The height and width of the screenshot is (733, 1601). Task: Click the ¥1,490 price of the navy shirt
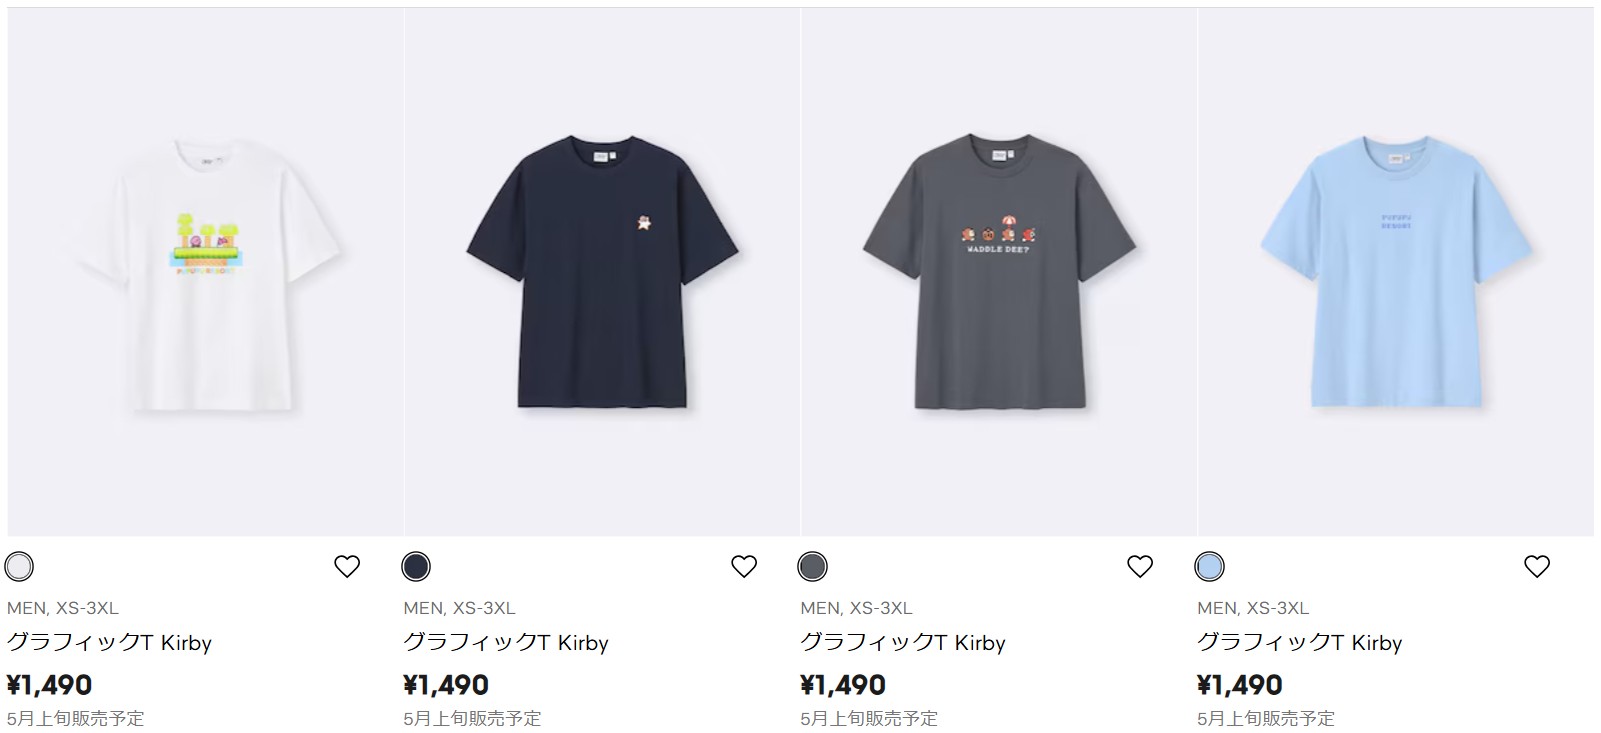(x=447, y=685)
